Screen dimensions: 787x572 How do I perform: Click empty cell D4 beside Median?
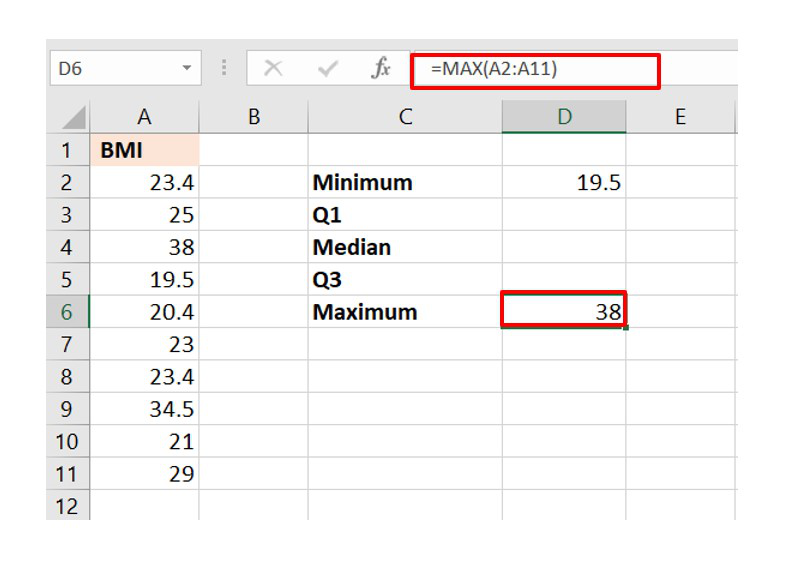point(564,247)
